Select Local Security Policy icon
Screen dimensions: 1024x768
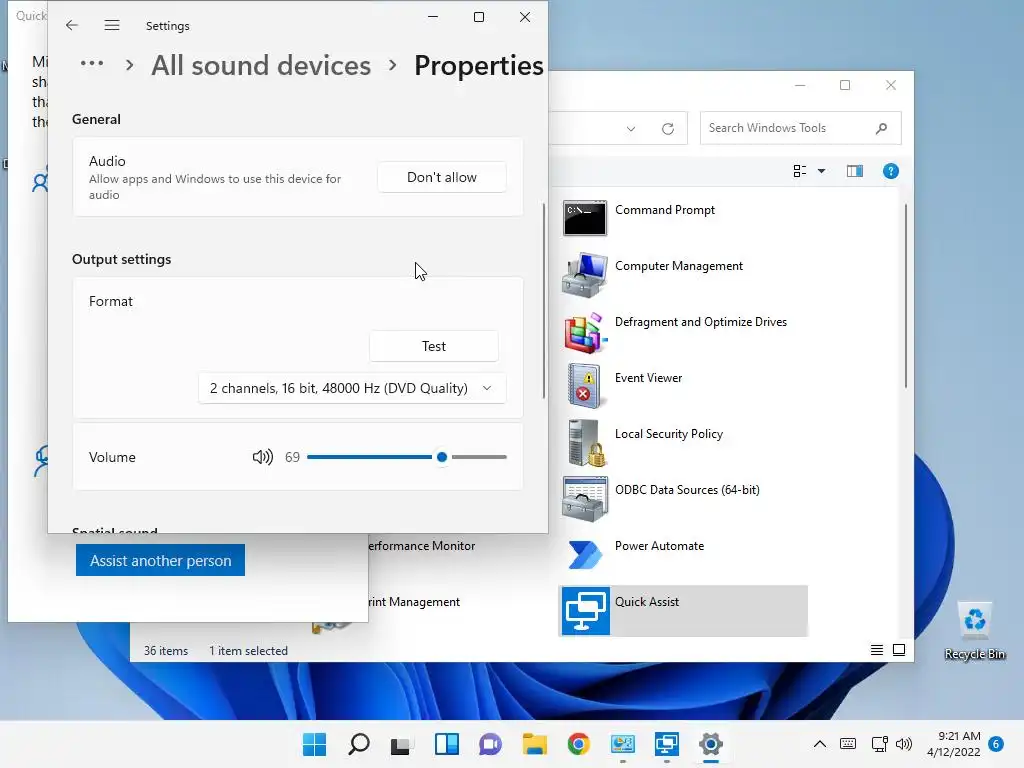(586, 443)
